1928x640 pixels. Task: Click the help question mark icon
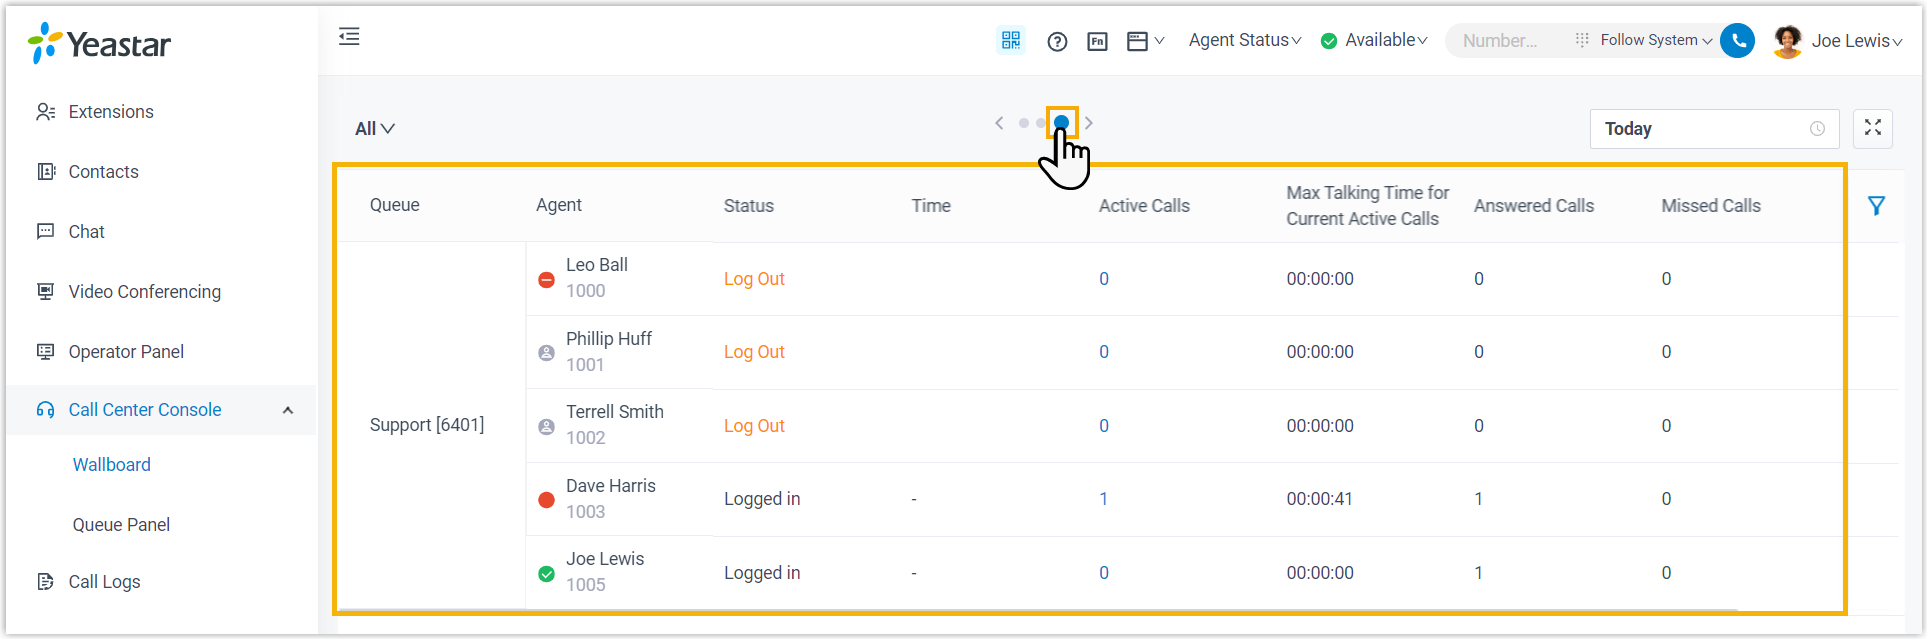click(x=1057, y=41)
